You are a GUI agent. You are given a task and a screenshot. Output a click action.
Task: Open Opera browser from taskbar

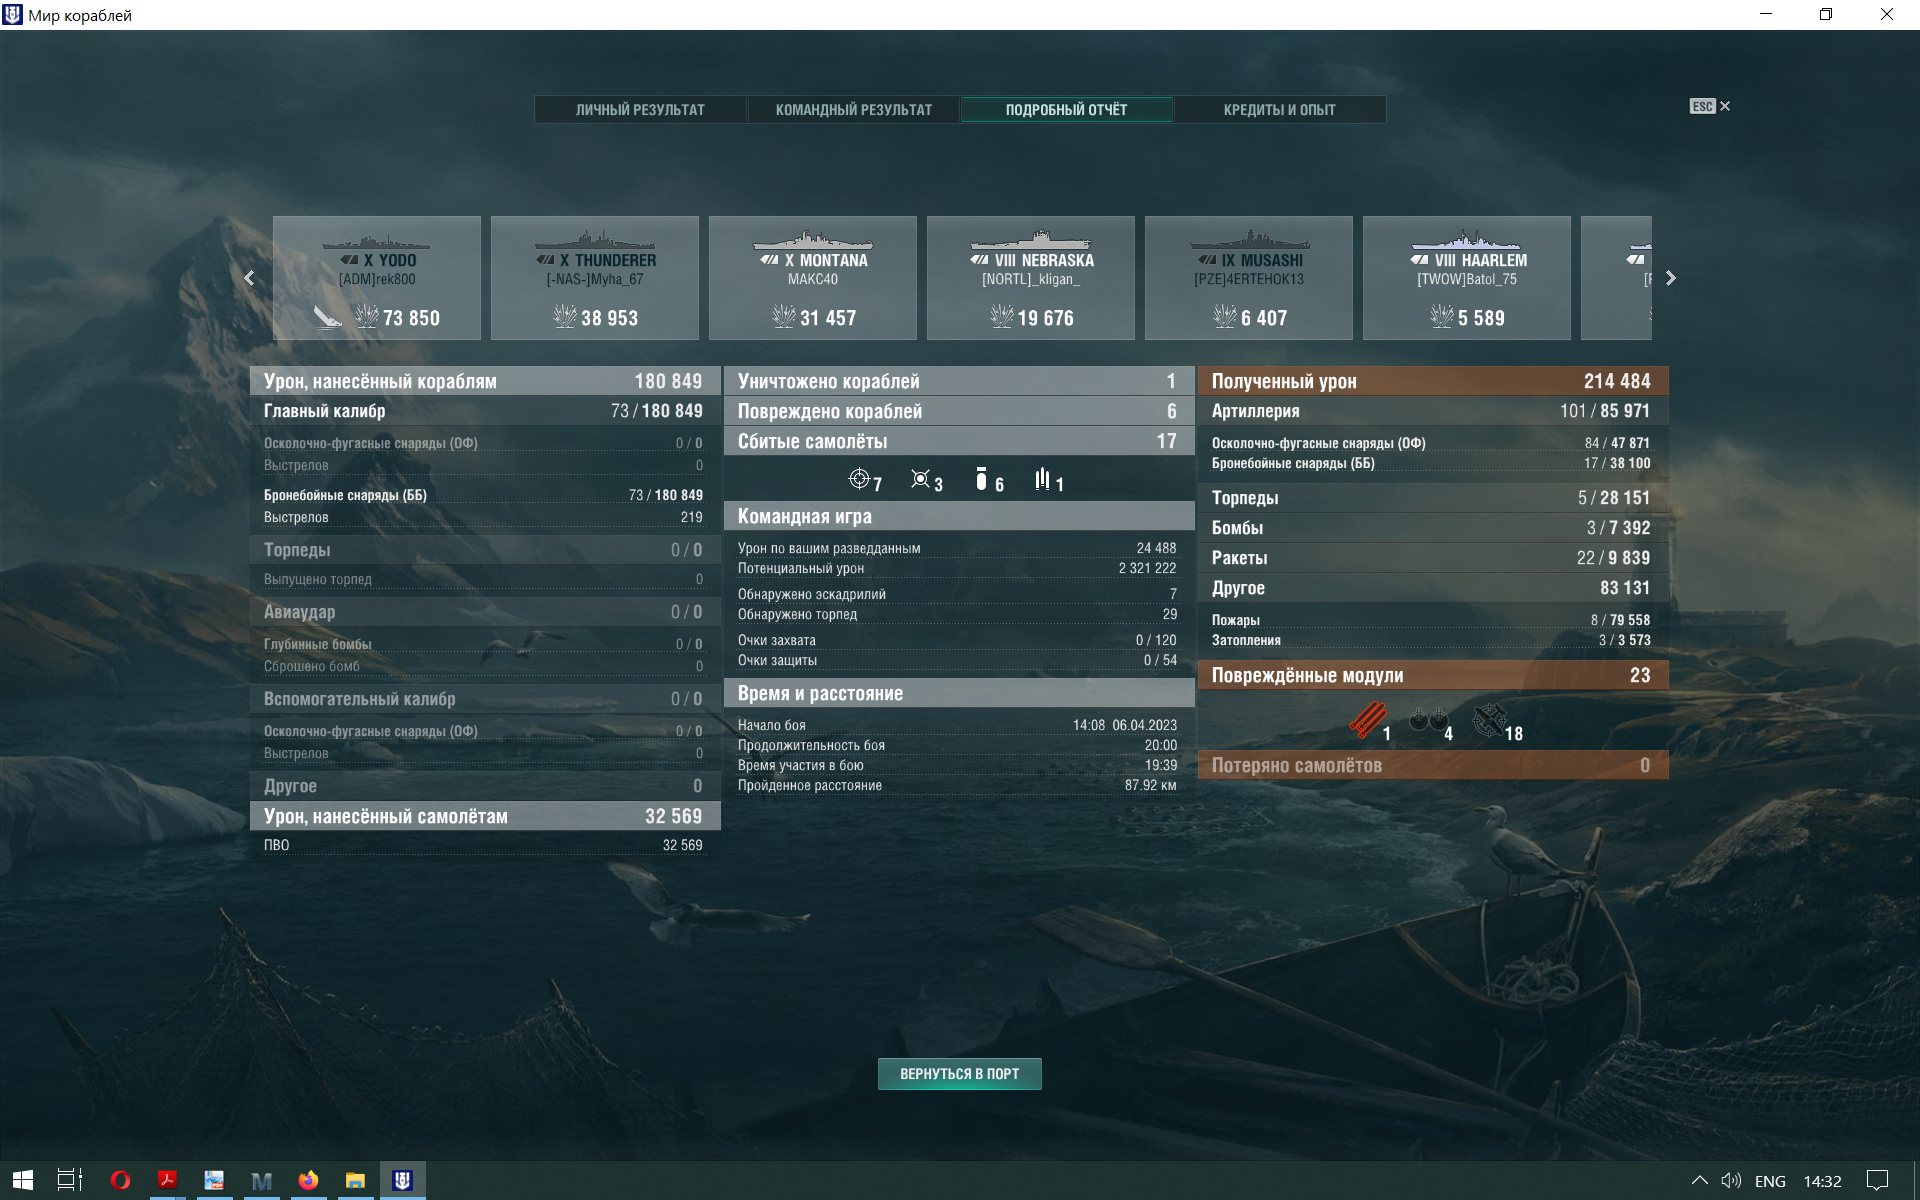(x=120, y=1180)
